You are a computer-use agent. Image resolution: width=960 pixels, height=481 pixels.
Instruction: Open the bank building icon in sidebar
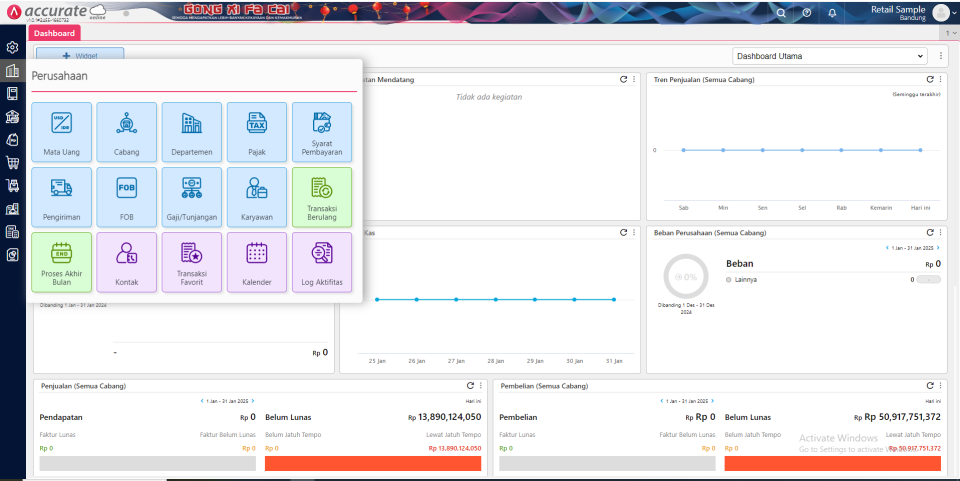[12, 116]
